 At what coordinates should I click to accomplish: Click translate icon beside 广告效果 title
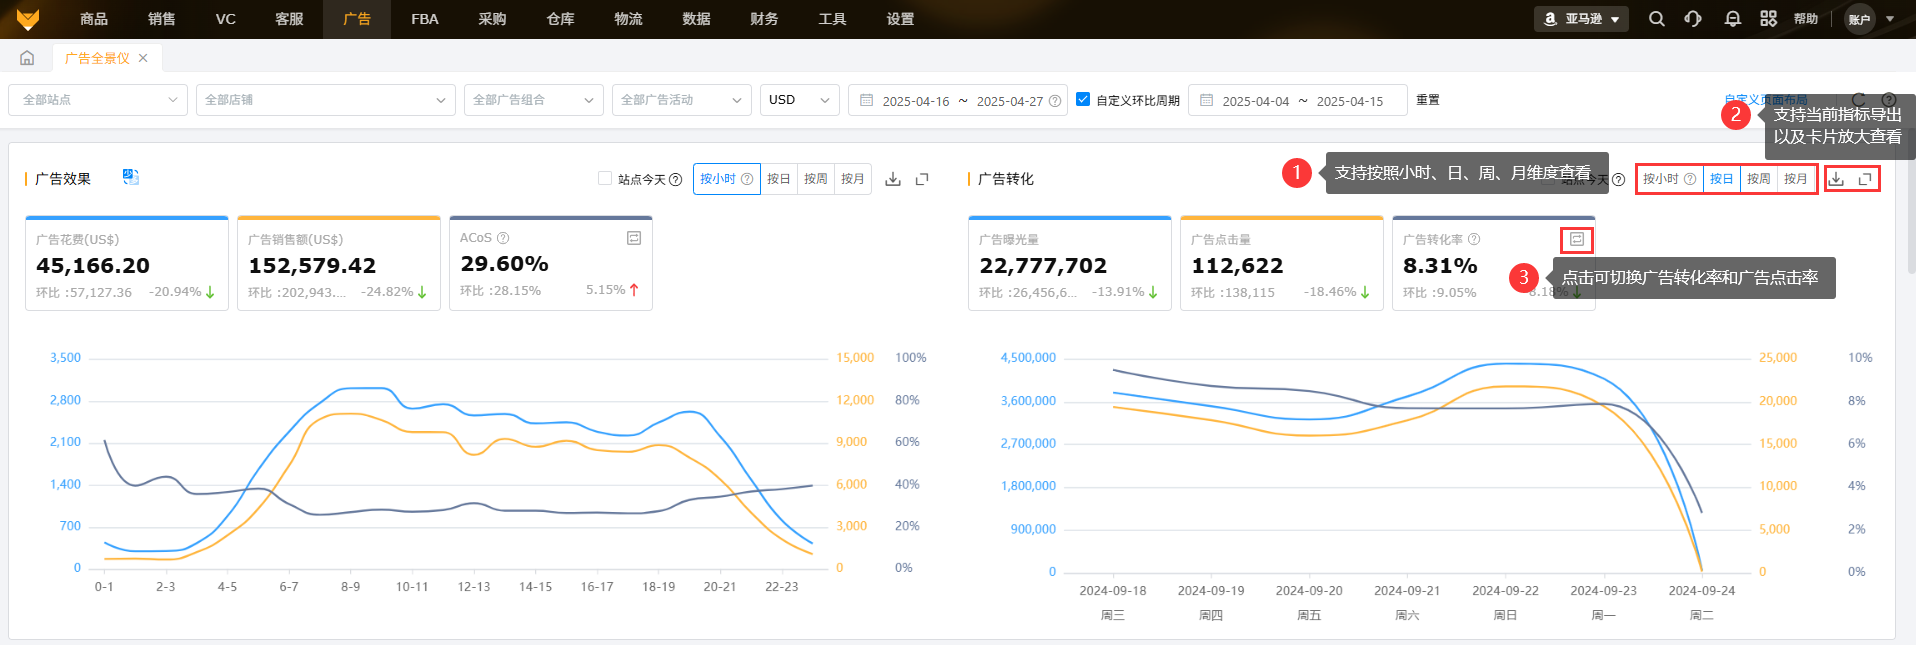[130, 177]
